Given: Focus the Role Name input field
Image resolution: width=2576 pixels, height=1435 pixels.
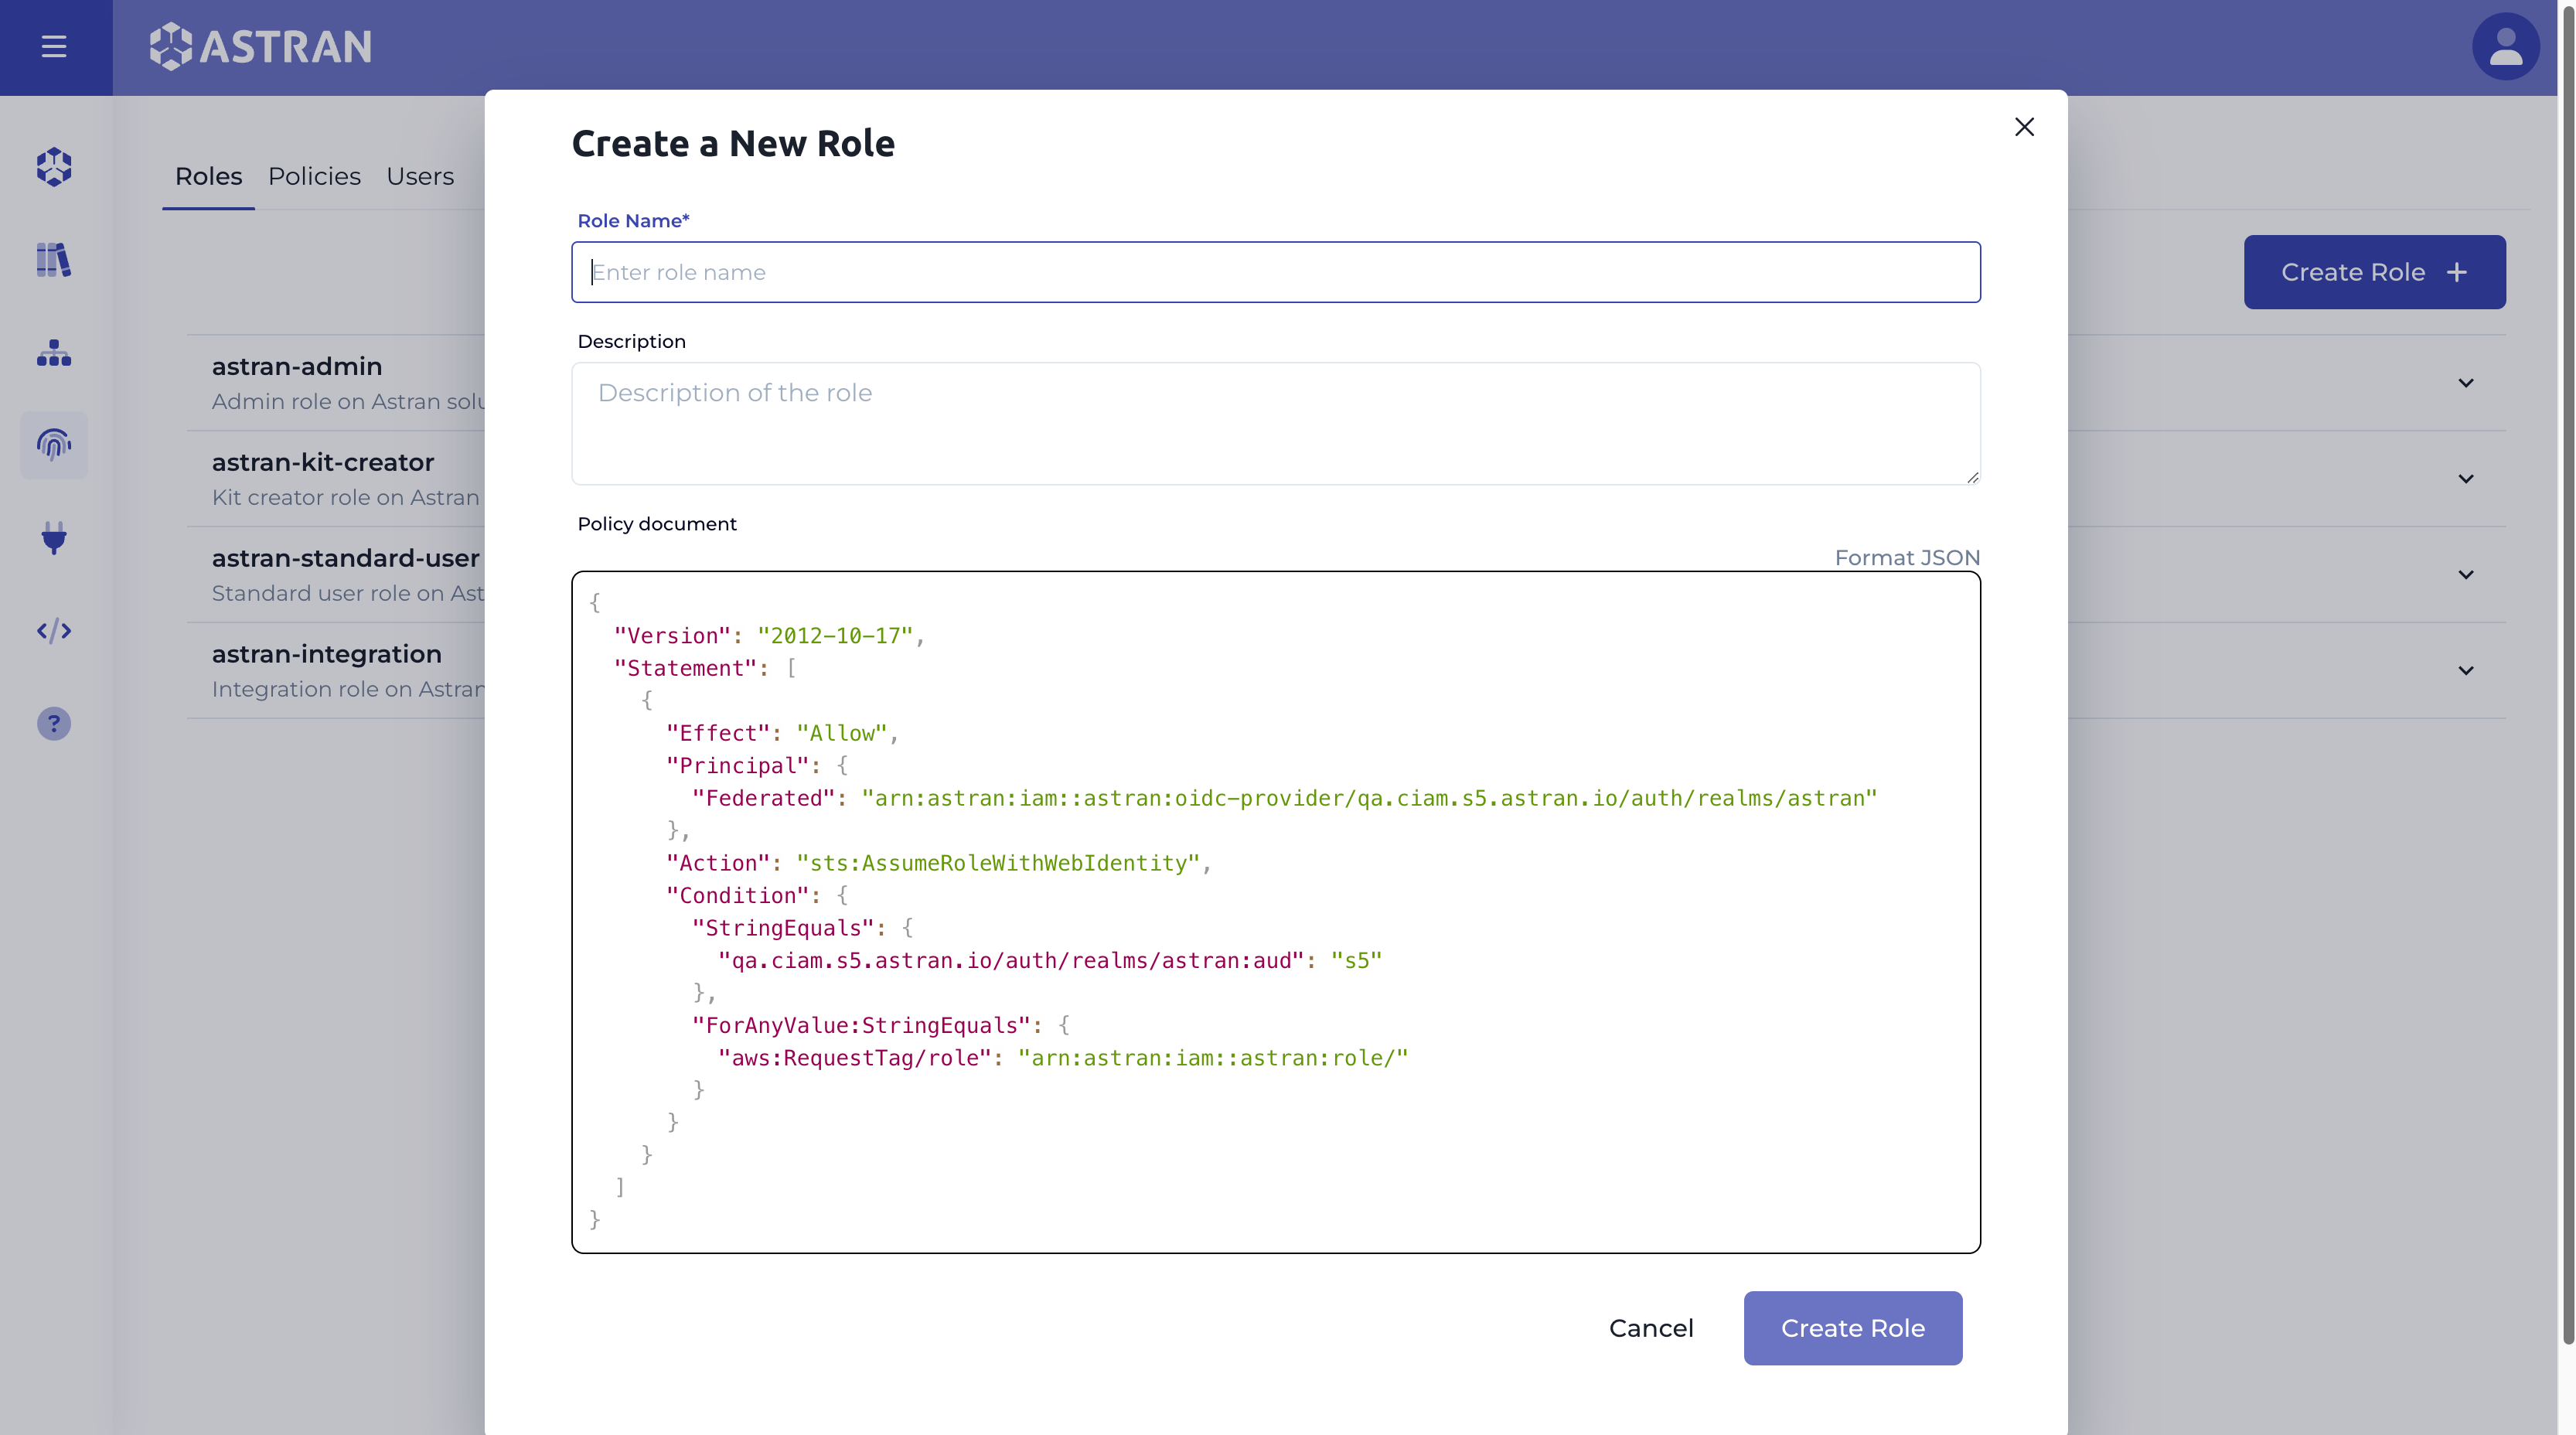Looking at the screenshot, I should [x=1275, y=272].
